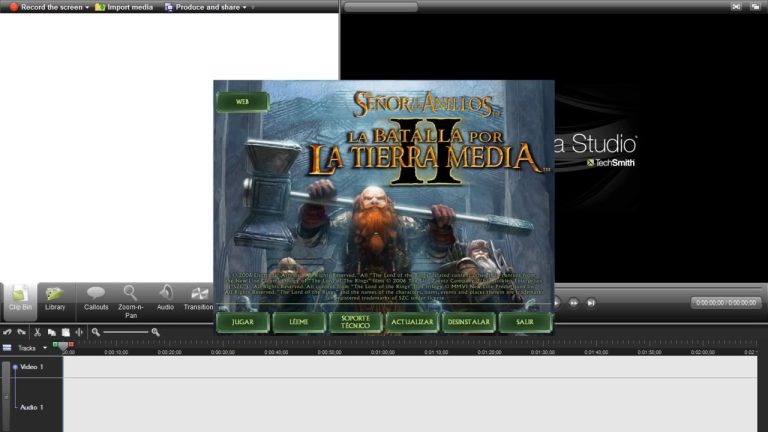This screenshot has height=432, width=768.
Task: Expand the Record the screen dropdown arrow
Action: click(87, 7)
